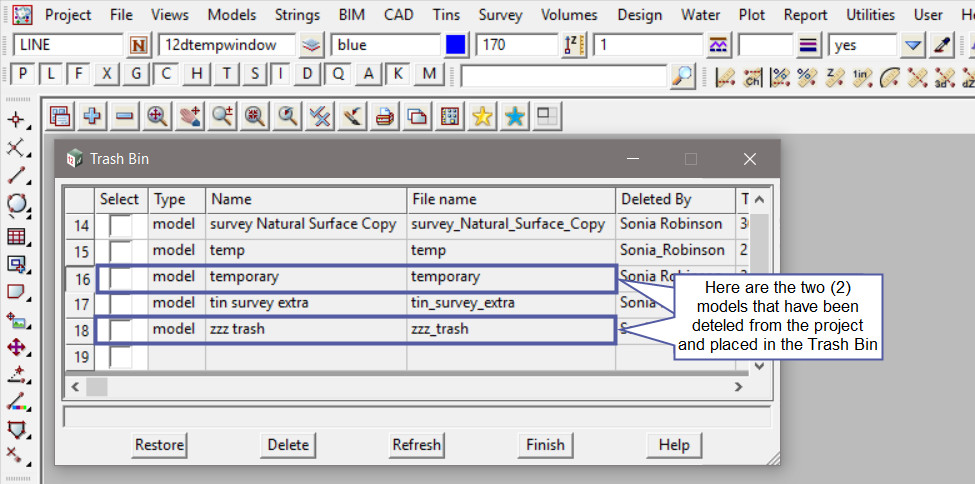
Task: Click the printer plot icon
Action: [x=384, y=116]
